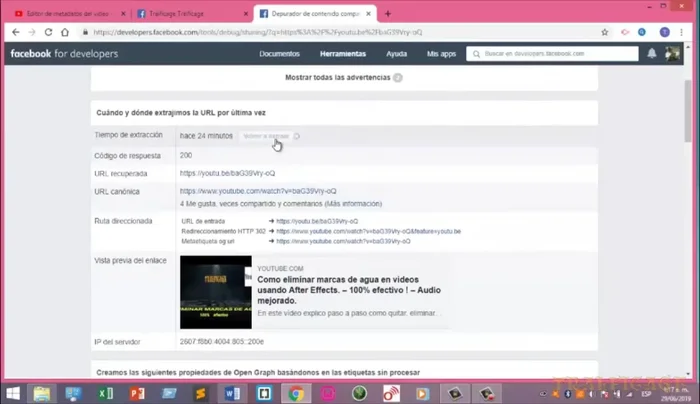The height and width of the screenshot is (404, 700).
Task: Launch Word from the taskbar
Action: 233,392
